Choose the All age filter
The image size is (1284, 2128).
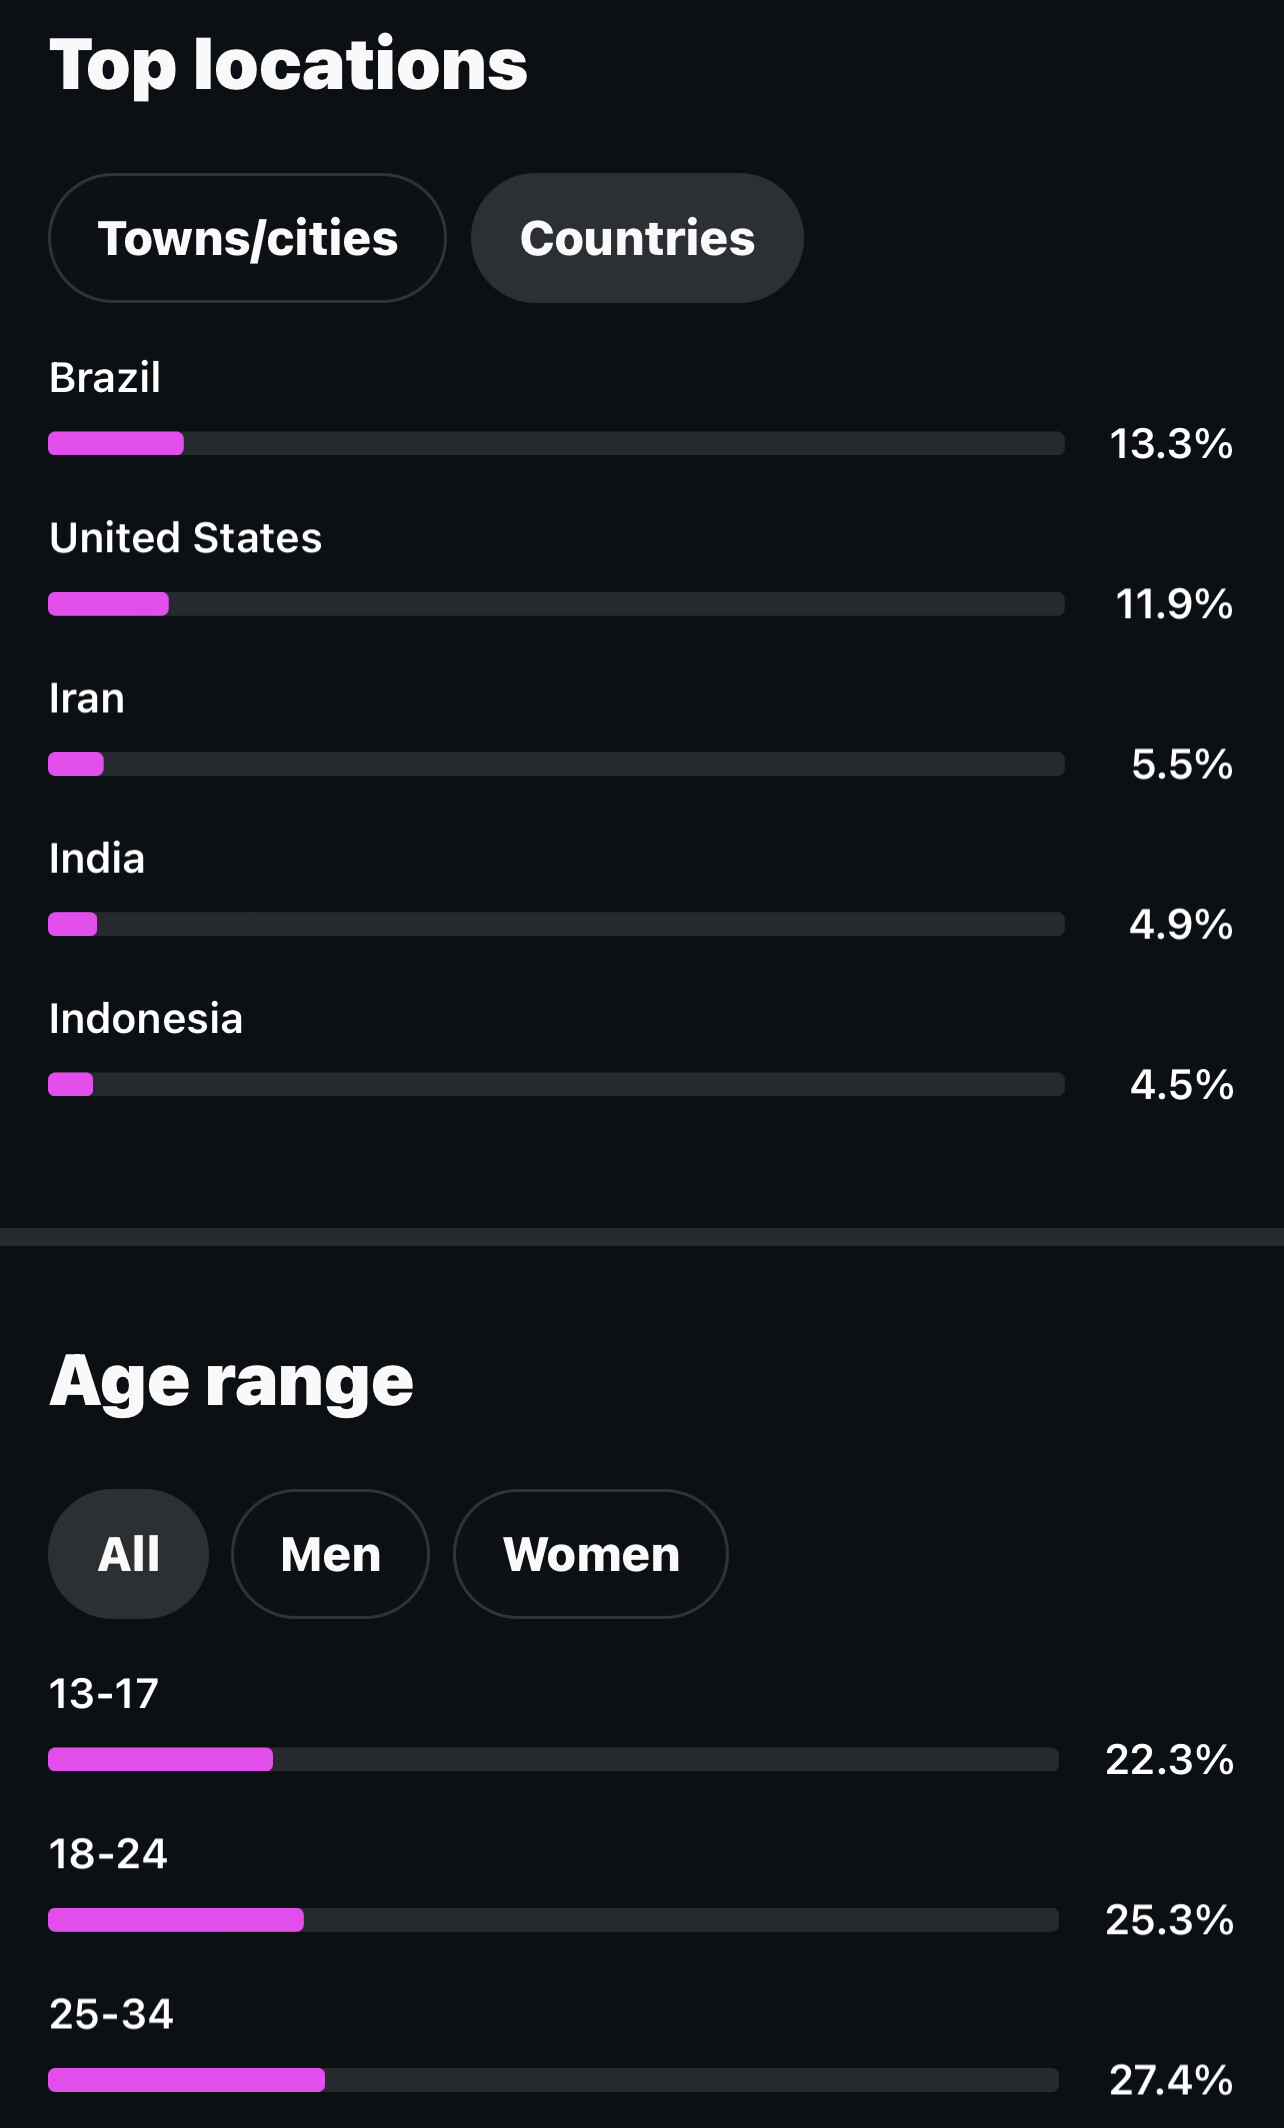128,1554
